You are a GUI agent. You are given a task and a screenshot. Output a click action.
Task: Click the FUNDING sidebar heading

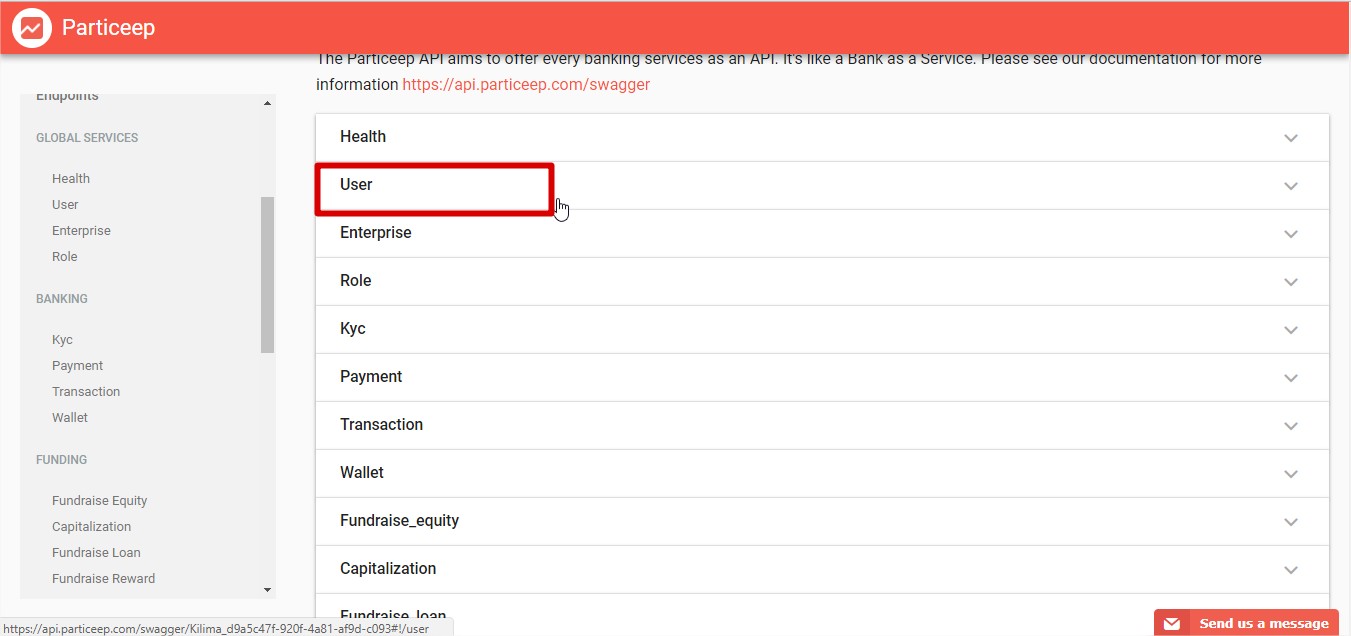click(x=62, y=459)
